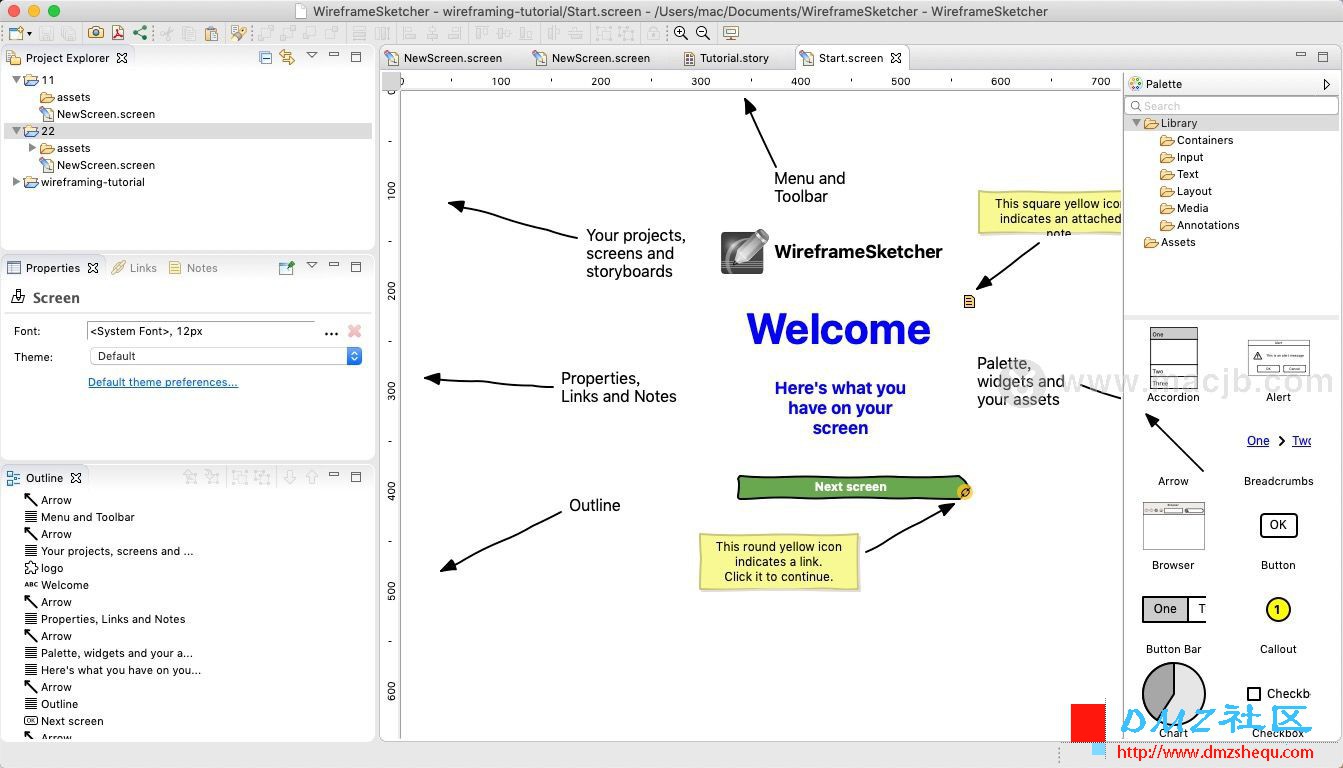
Task: Click the New wizard toolbar icon
Action: click(15, 33)
